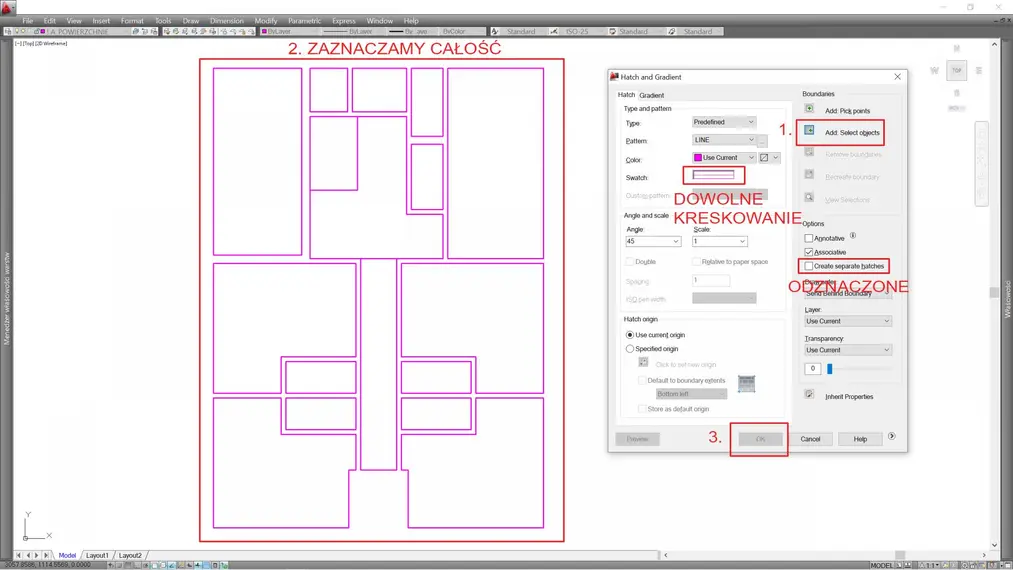Open the Scale dropdown set to 1
Image resolution: width=1013 pixels, height=570 pixels.
[x=720, y=241]
